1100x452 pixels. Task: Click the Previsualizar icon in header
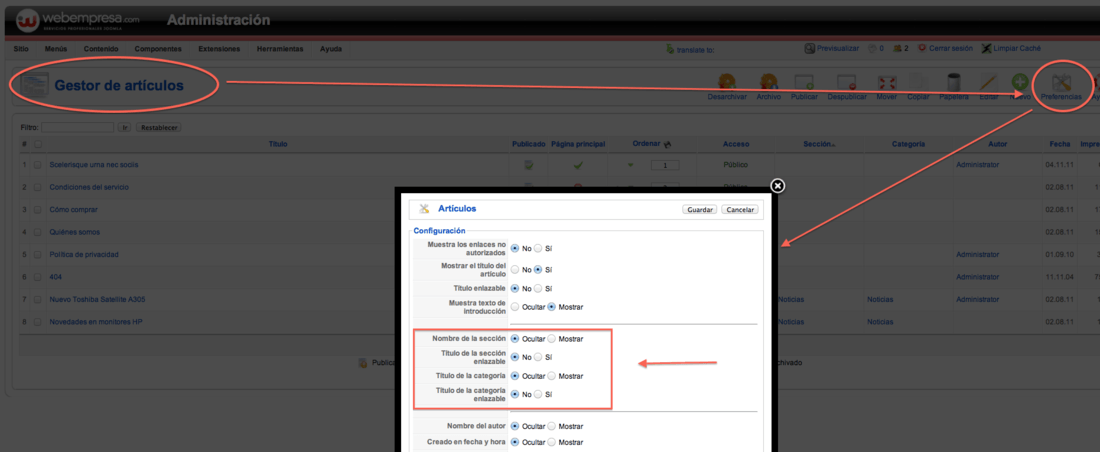tap(810, 48)
